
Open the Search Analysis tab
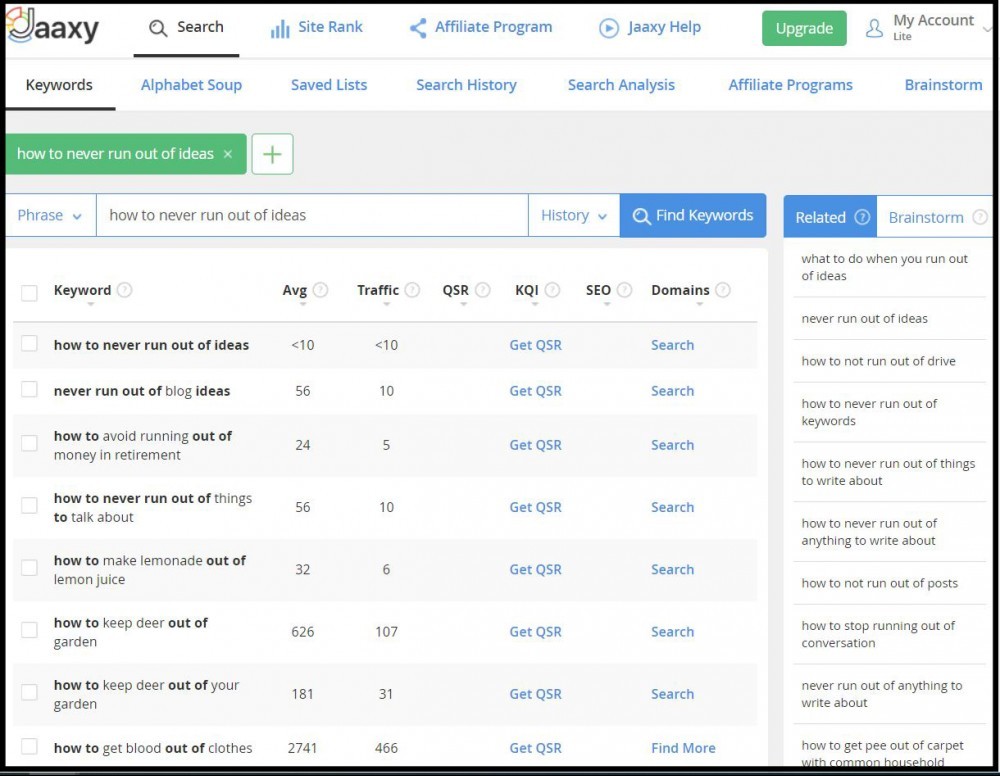pos(621,85)
